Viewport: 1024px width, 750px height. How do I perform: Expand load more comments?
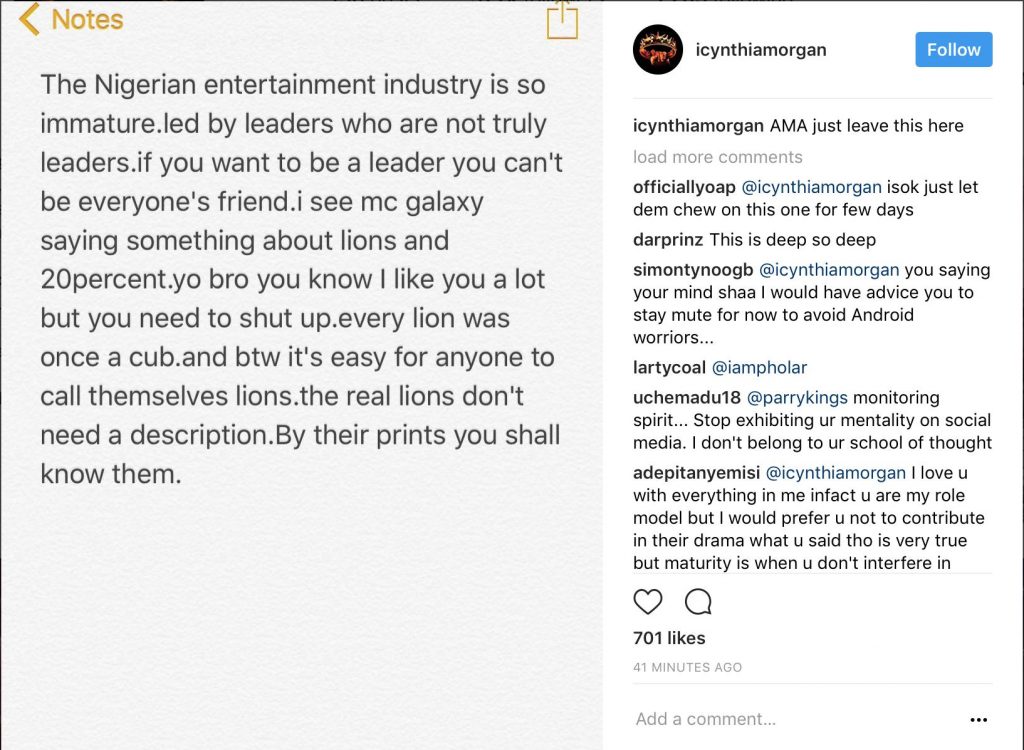coord(717,157)
